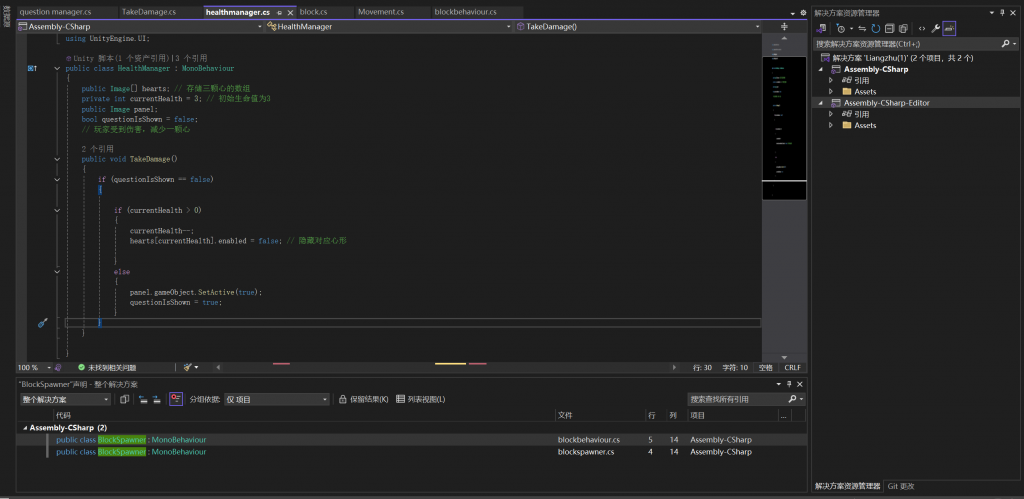Viewport: 1024px width, 499px height.
Task: Click the refresh icon in Solution Explorer
Action: pyautogui.click(x=875, y=28)
